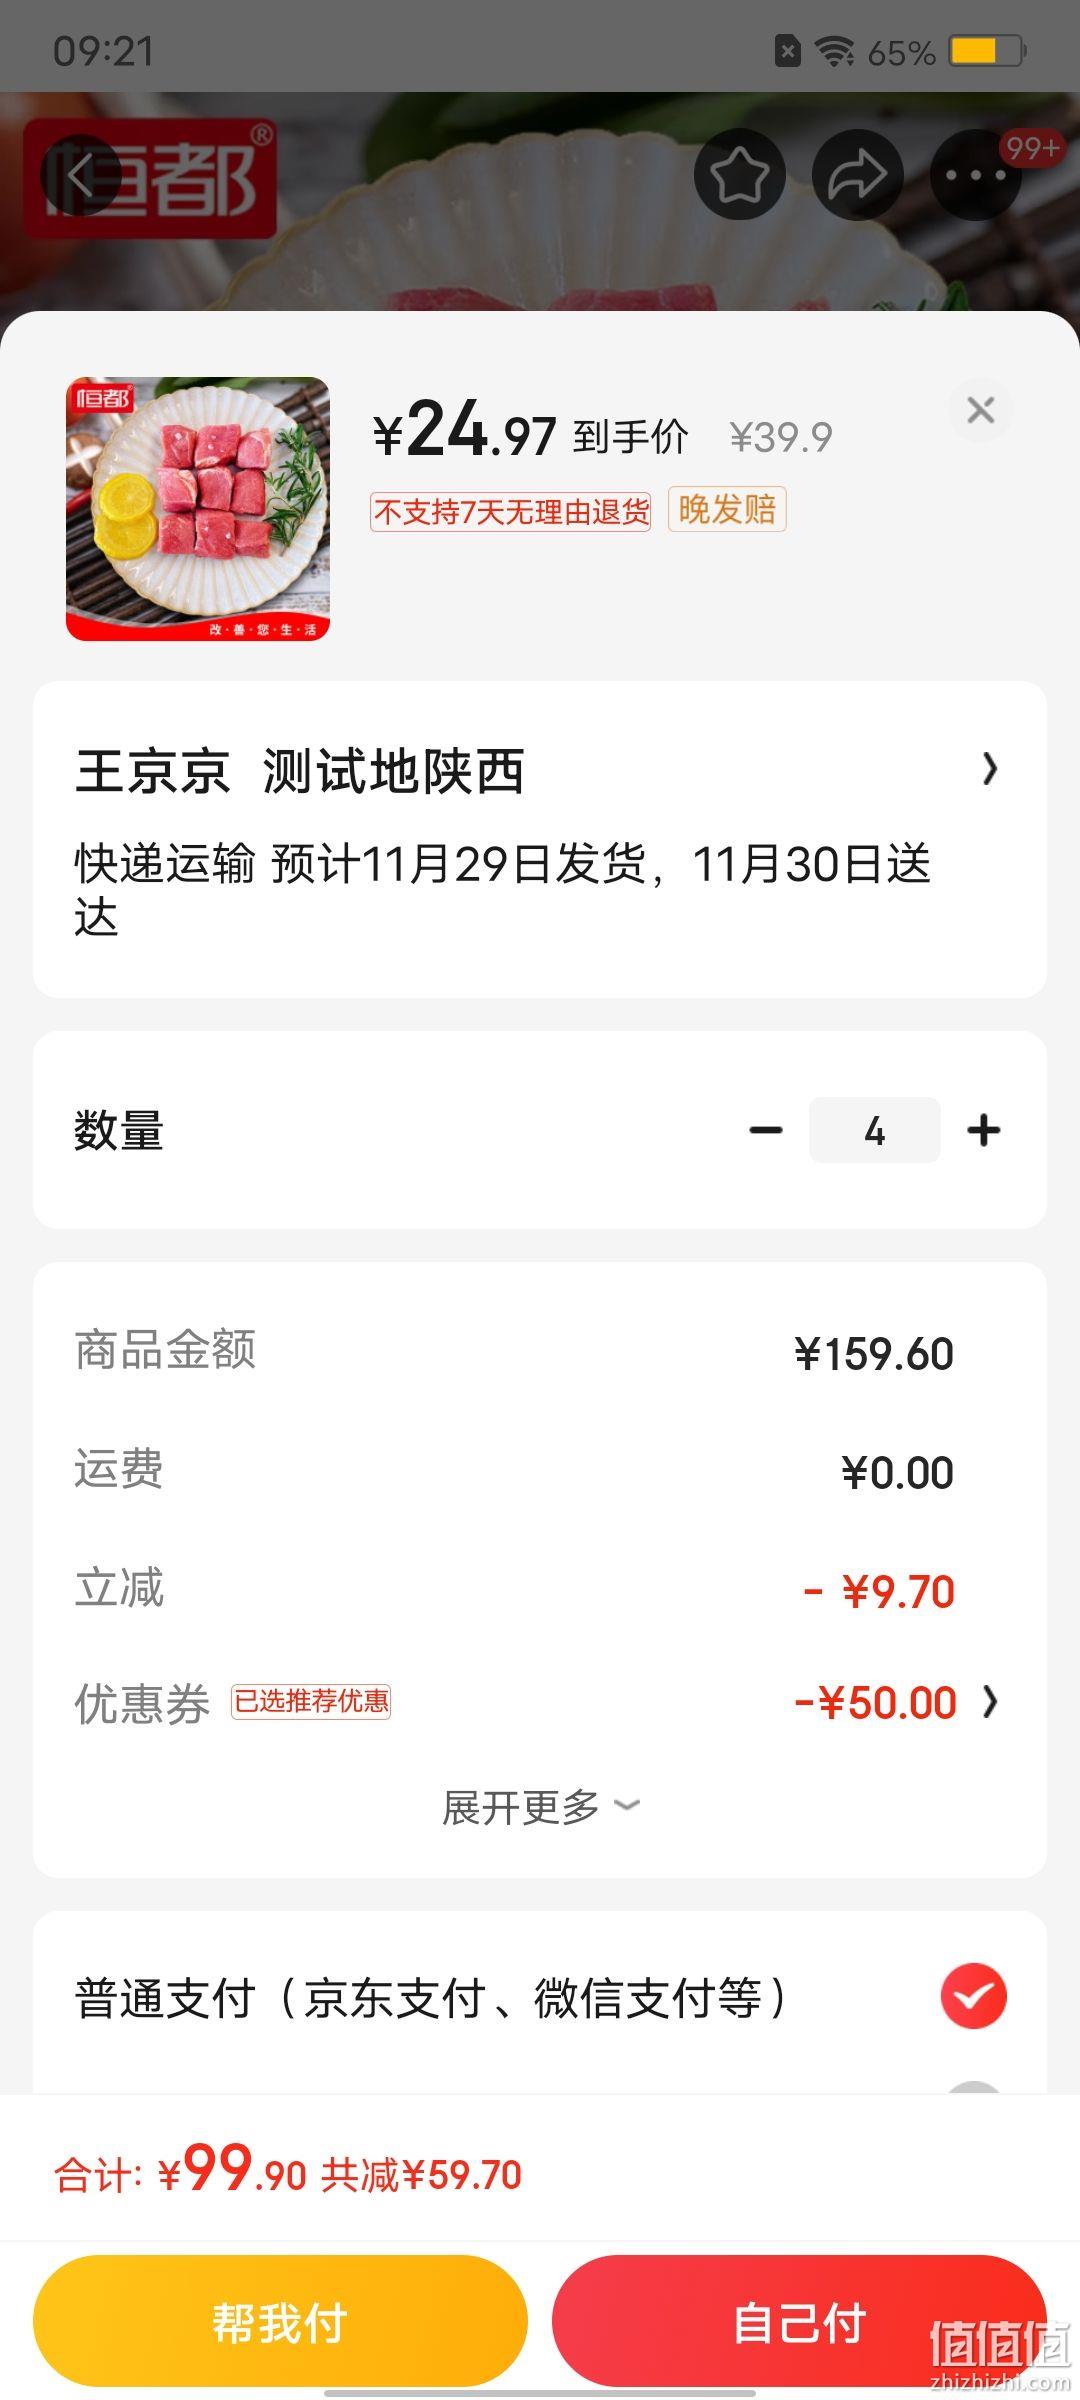
Task: Select 普通支付 payment radio button
Action: coord(973,1996)
